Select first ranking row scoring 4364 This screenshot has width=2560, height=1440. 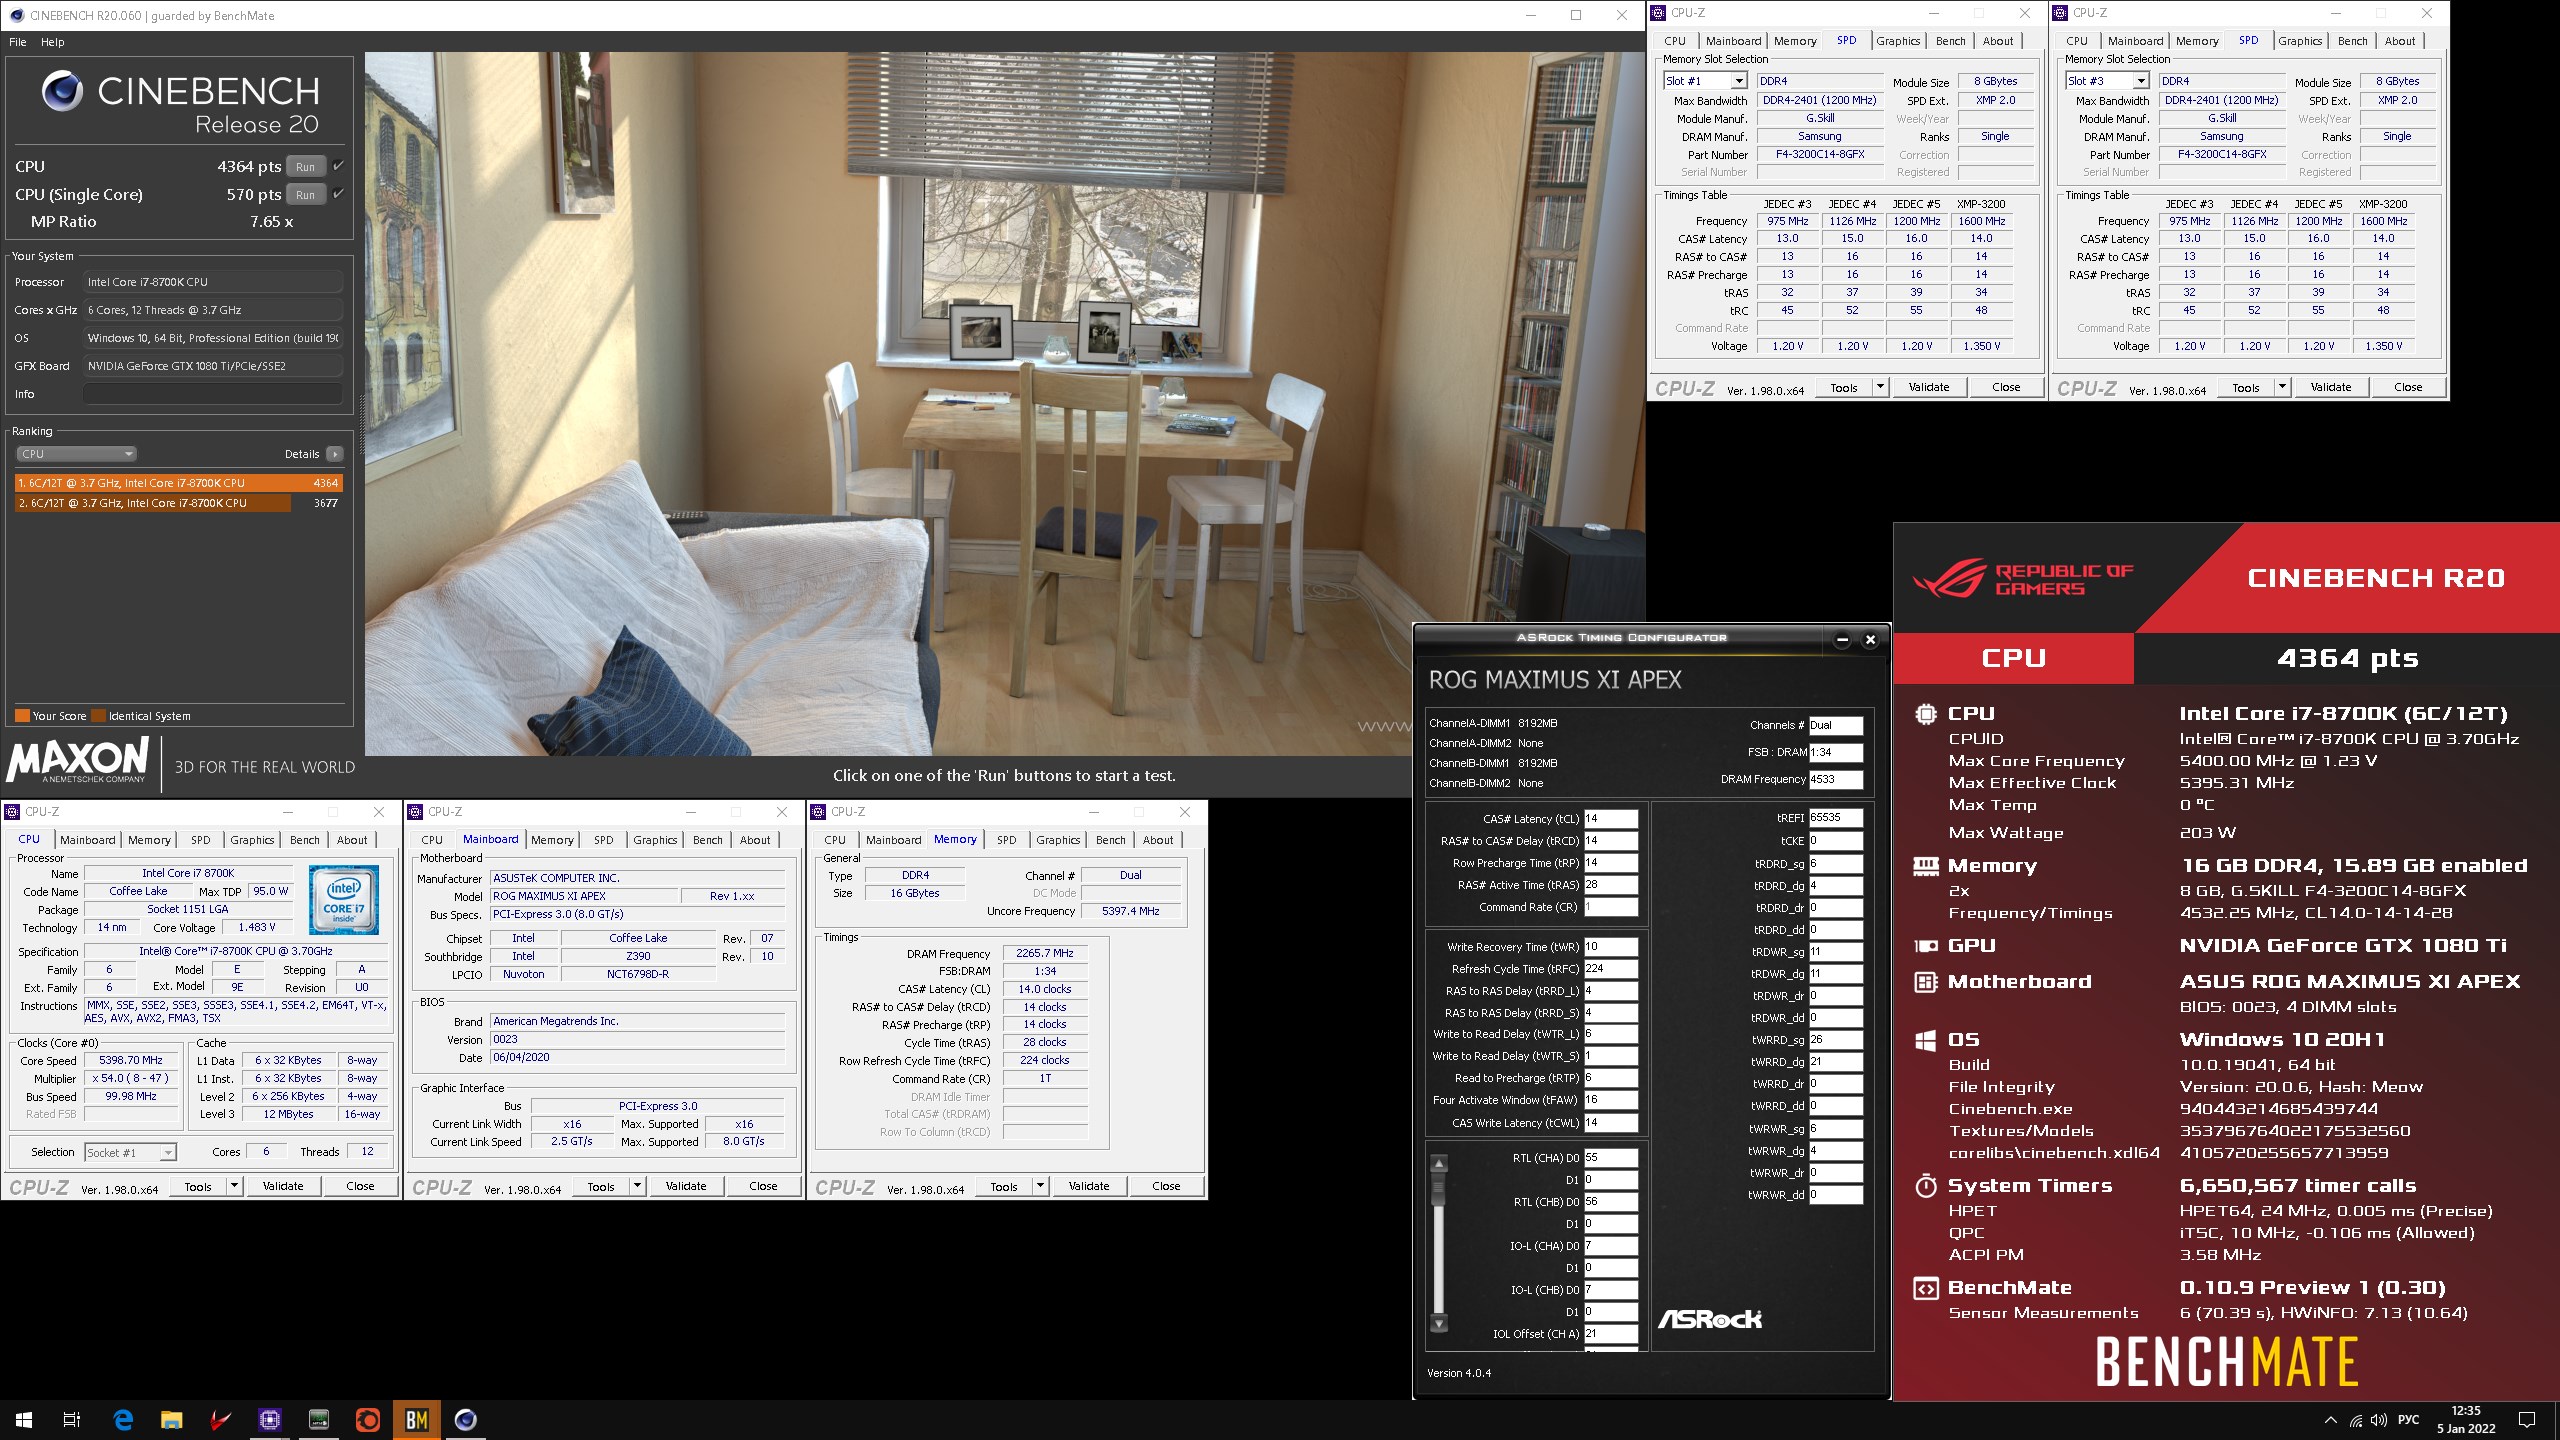(179, 483)
